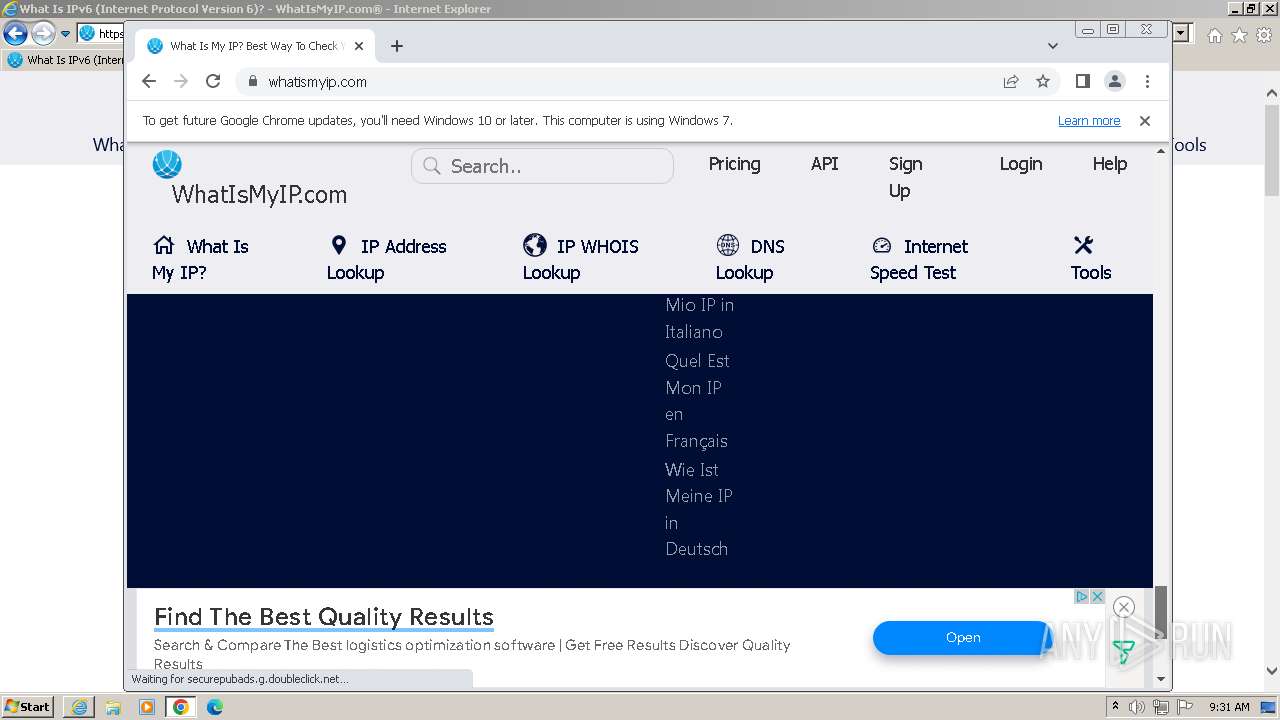Bookmark this page with the star
The height and width of the screenshot is (720, 1280).
tap(1043, 82)
